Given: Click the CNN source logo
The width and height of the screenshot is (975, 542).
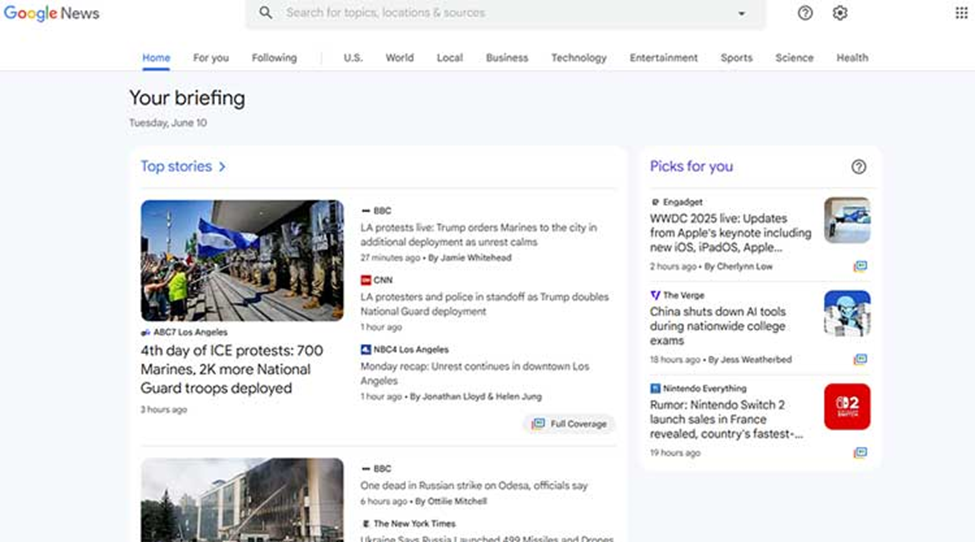Looking at the screenshot, I should click(366, 280).
